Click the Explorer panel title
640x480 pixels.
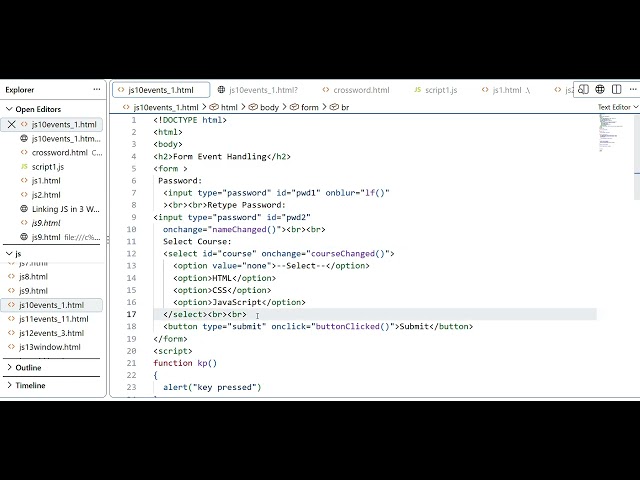coord(20,90)
